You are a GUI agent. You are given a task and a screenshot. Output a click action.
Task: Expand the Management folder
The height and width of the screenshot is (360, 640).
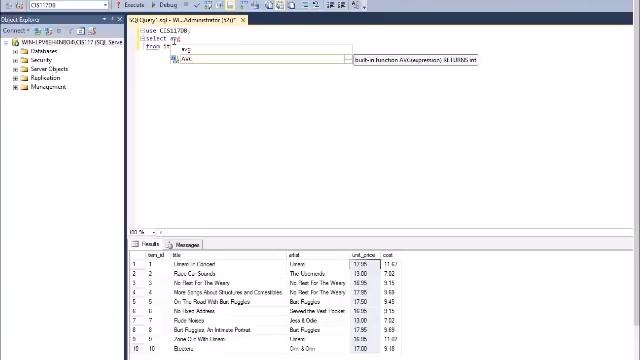(16, 87)
